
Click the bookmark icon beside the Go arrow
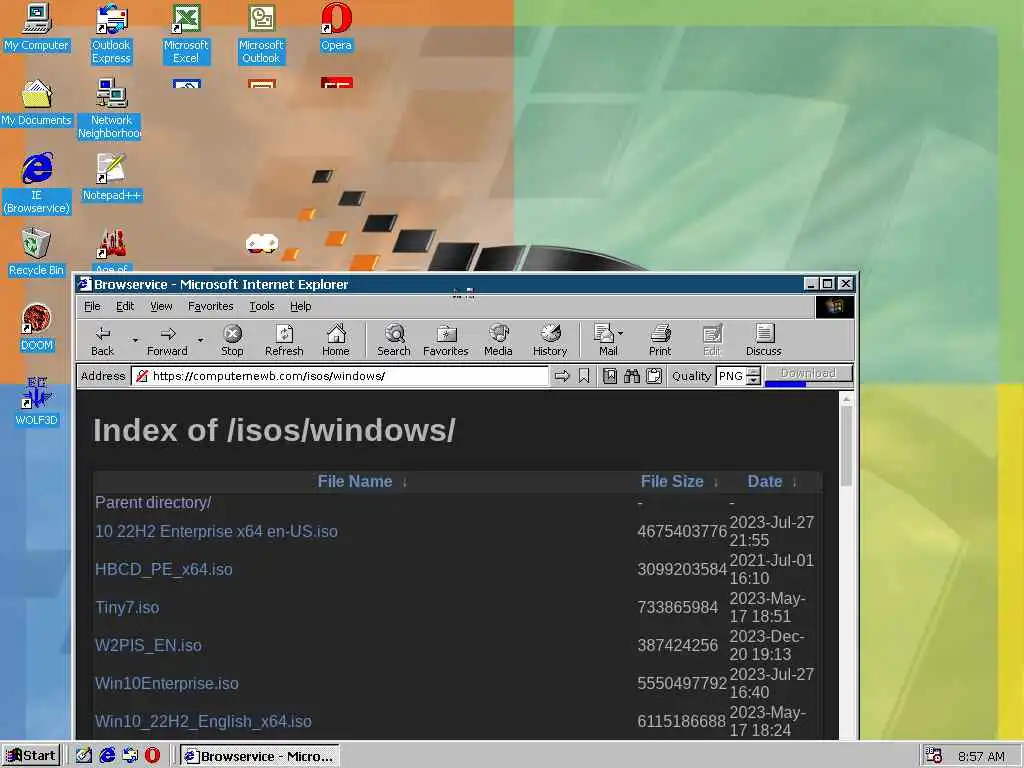(584, 376)
